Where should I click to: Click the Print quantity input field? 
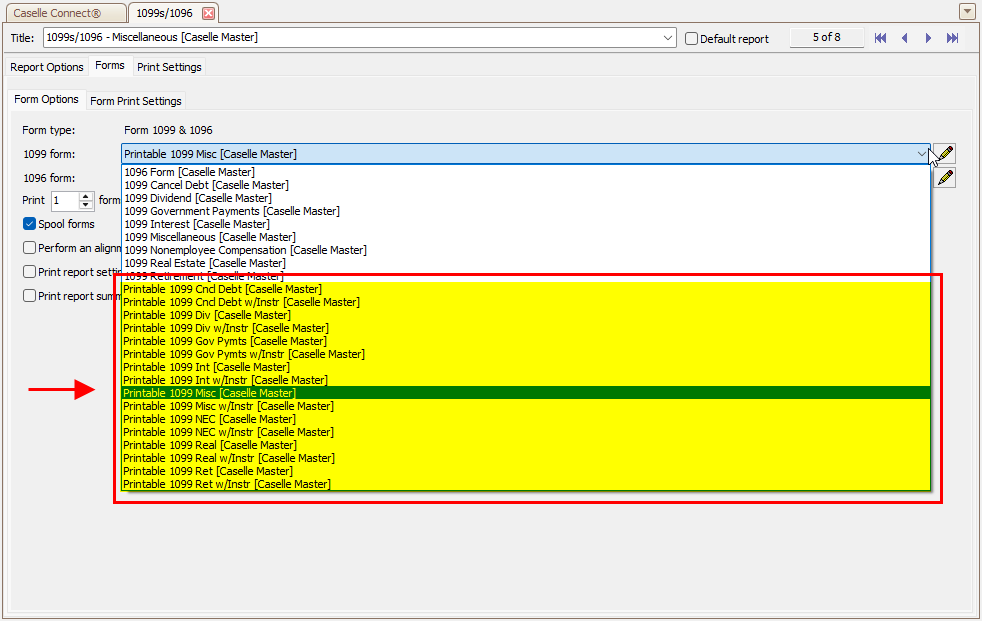click(63, 200)
